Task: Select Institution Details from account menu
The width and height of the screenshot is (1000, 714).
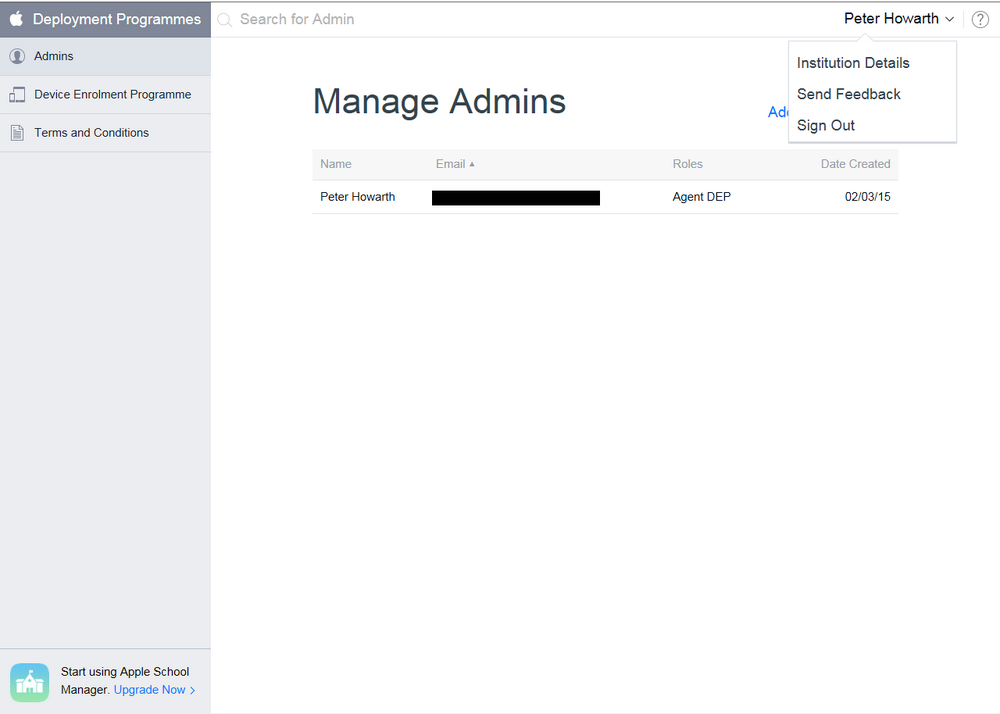Action: [x=853, y=63]
